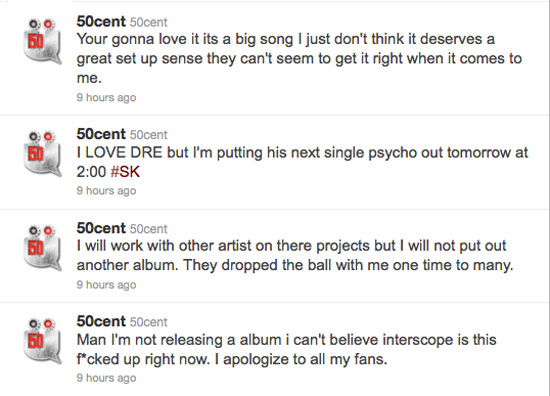Open bold 50cent name on interscope tweet
550x396 pixels.
click(x=101, y=321)
